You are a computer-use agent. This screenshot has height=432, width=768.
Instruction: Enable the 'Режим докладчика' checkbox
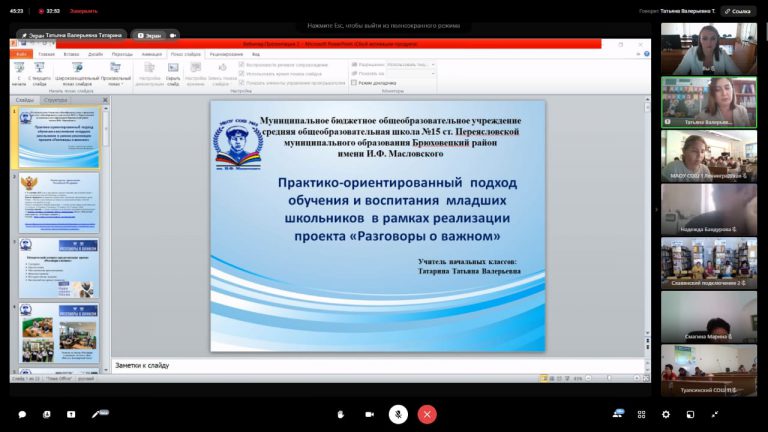click(x=354, y=82)
